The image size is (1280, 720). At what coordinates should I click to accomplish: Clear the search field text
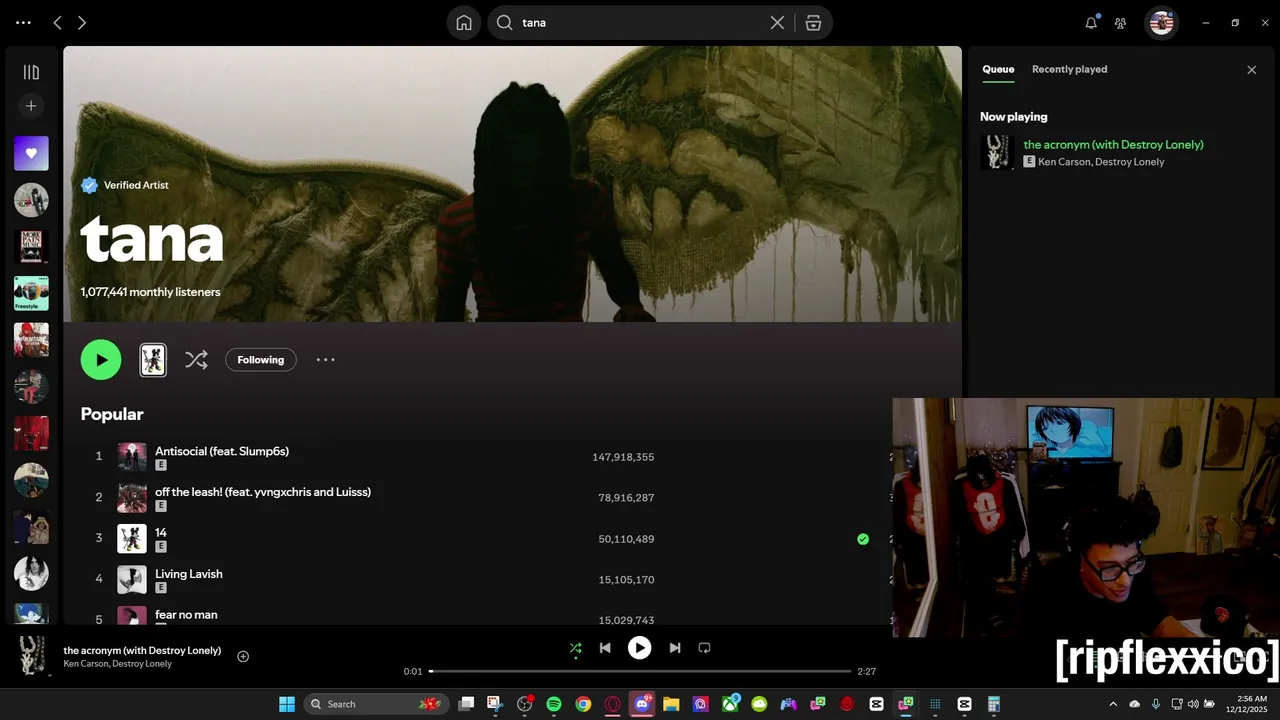point(777,23)
